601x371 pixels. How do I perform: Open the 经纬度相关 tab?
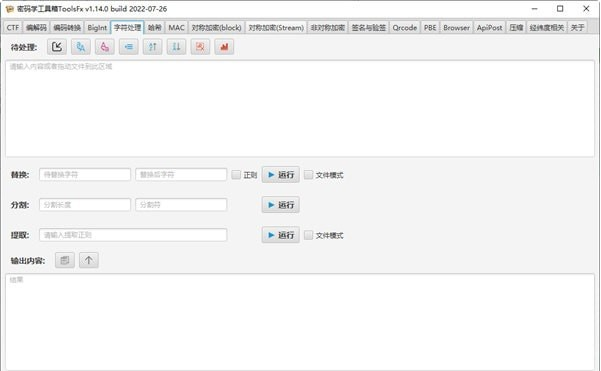click(547, 28)
